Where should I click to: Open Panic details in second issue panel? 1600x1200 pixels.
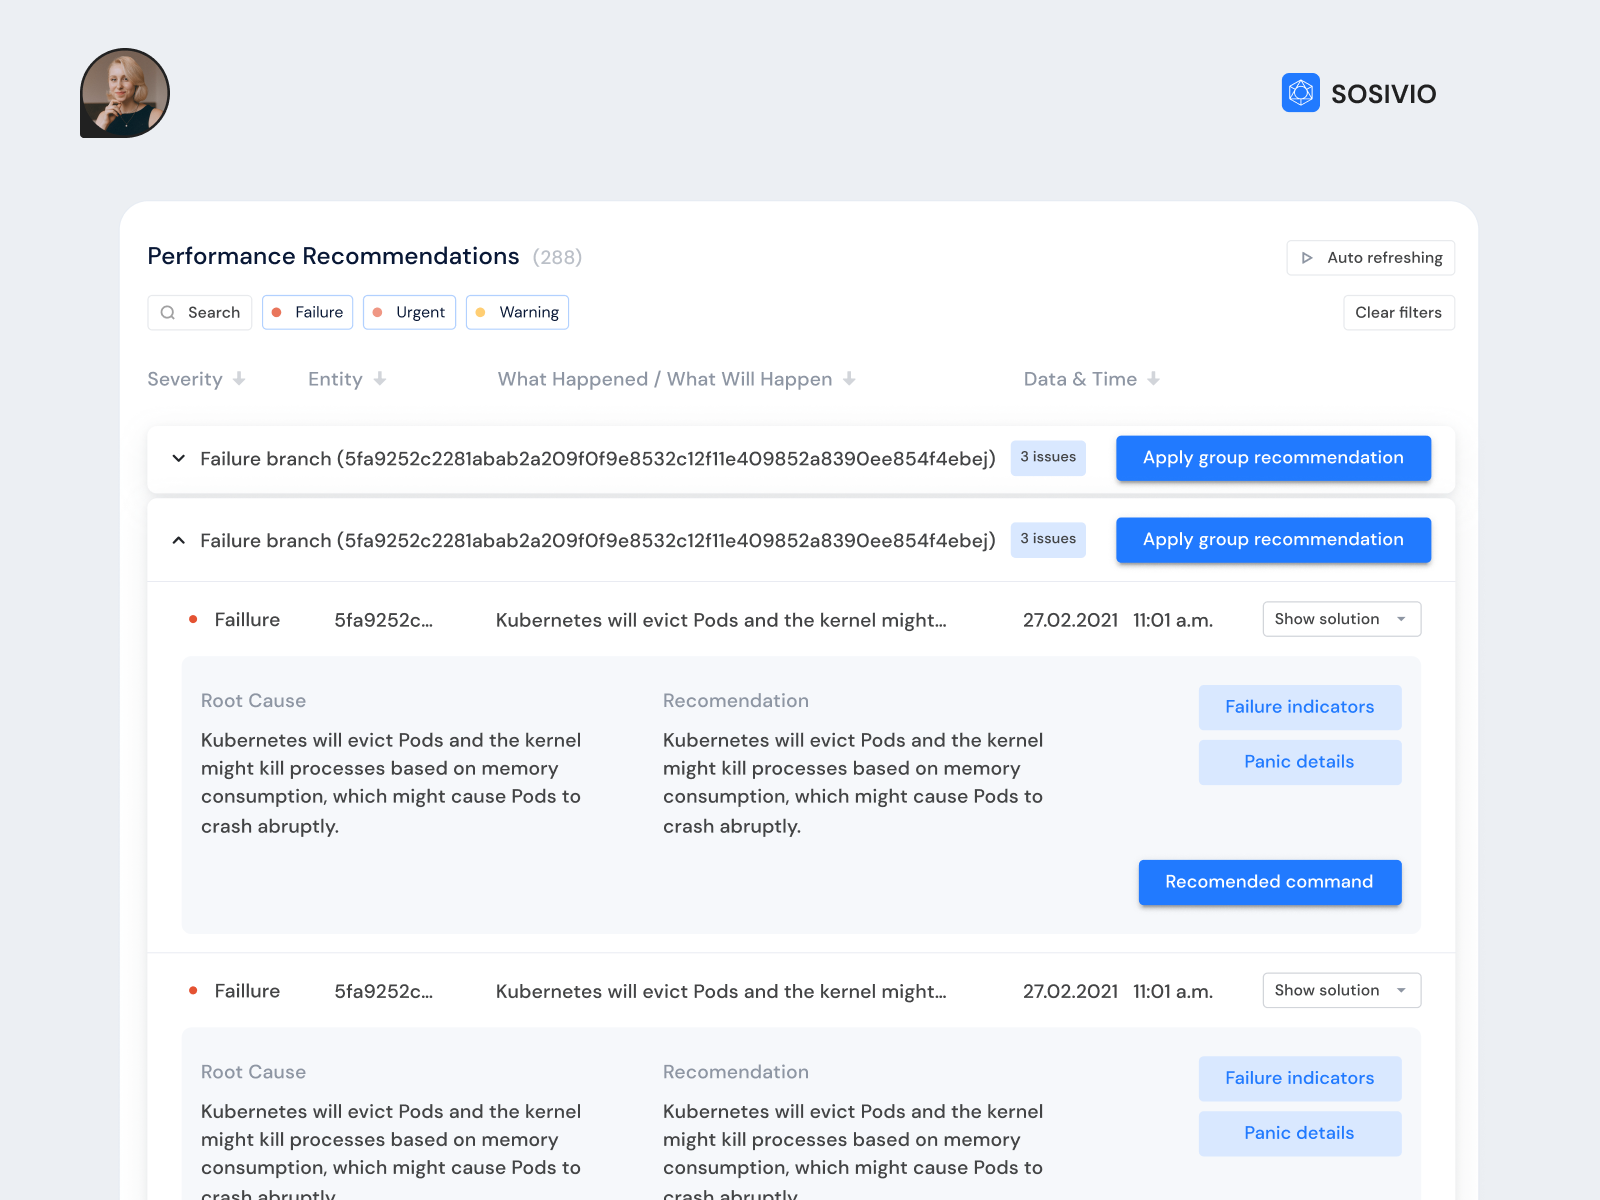[1300, 1133]
